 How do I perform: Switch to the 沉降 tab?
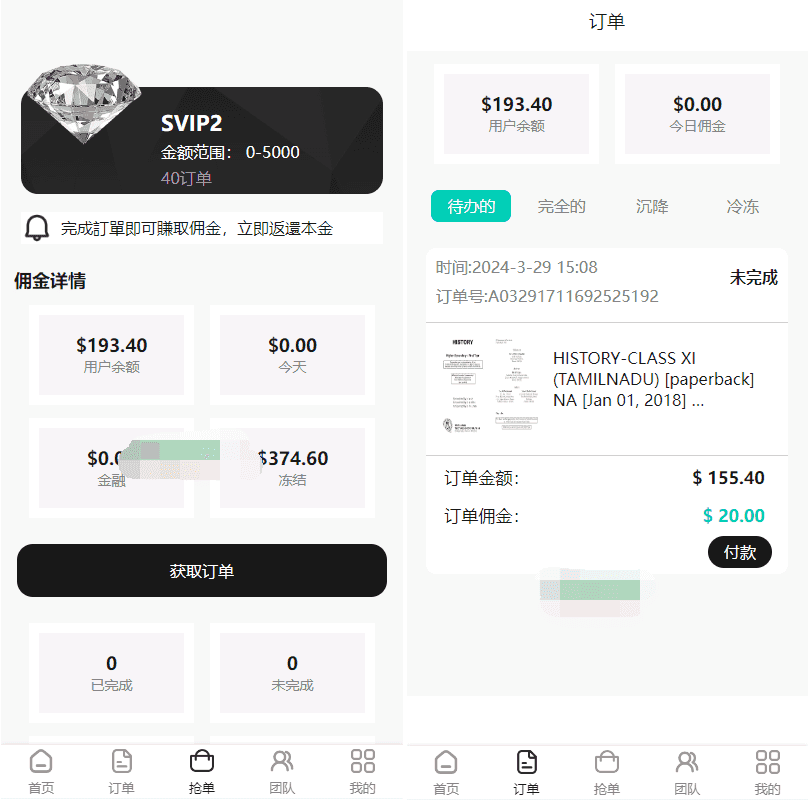pyautogui.click(x=652, y=206)
